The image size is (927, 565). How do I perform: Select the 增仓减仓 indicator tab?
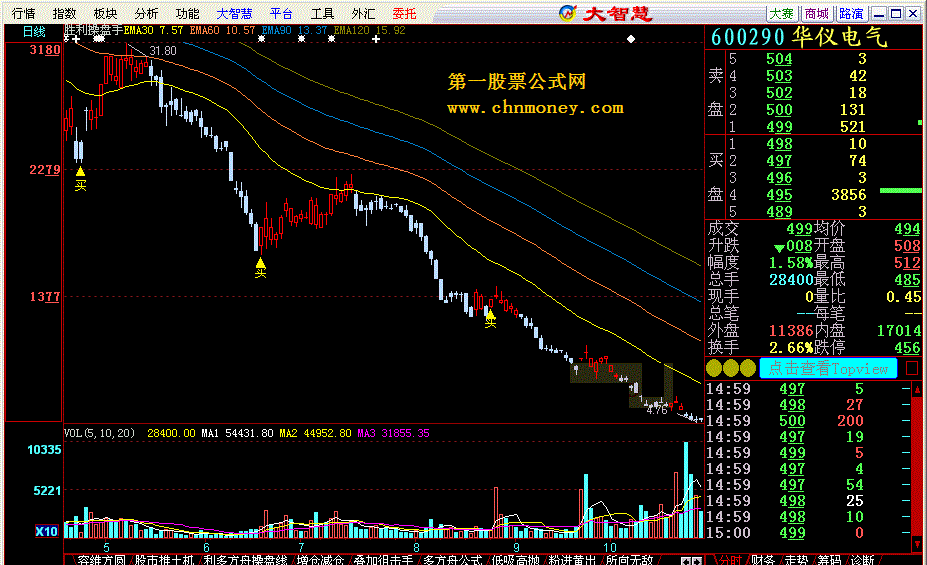(320, 560)
